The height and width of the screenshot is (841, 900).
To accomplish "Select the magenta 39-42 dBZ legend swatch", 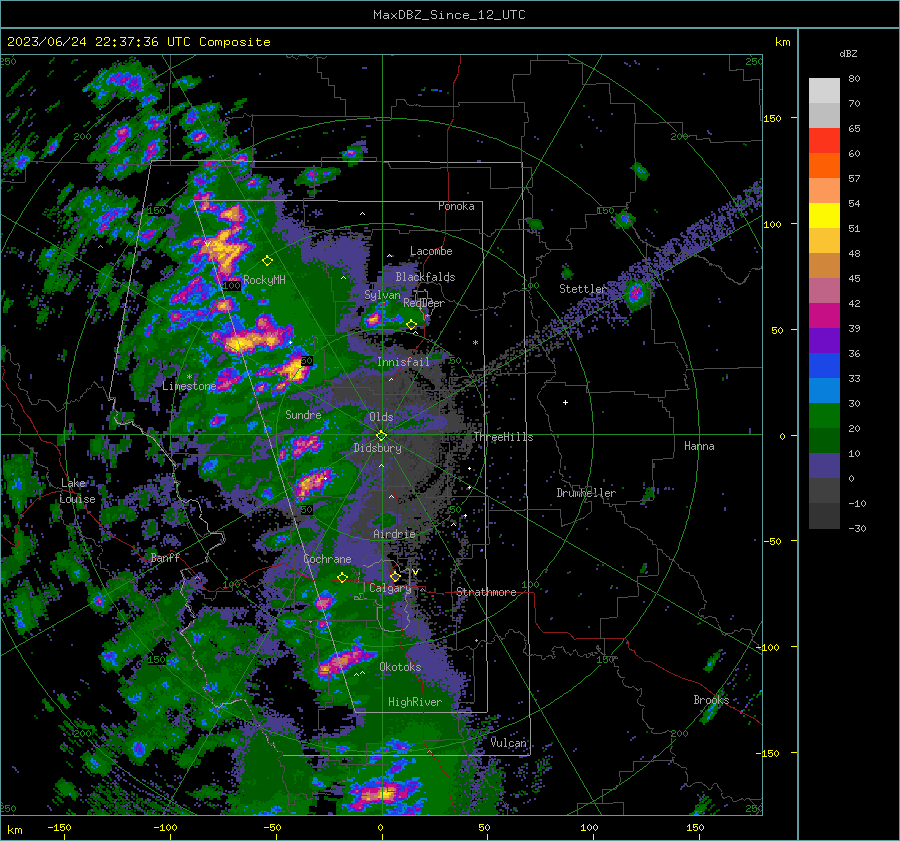I will click(x=824, y=316).
